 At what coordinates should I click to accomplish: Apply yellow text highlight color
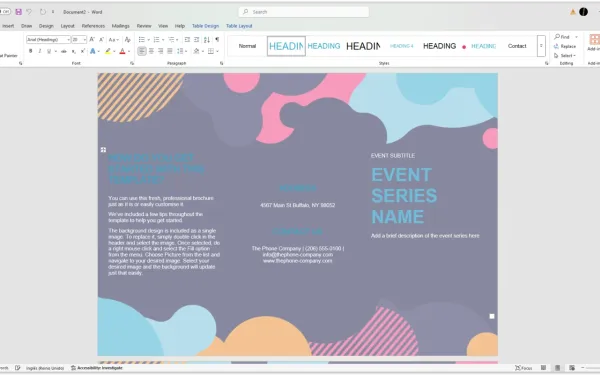click(108, 51)
